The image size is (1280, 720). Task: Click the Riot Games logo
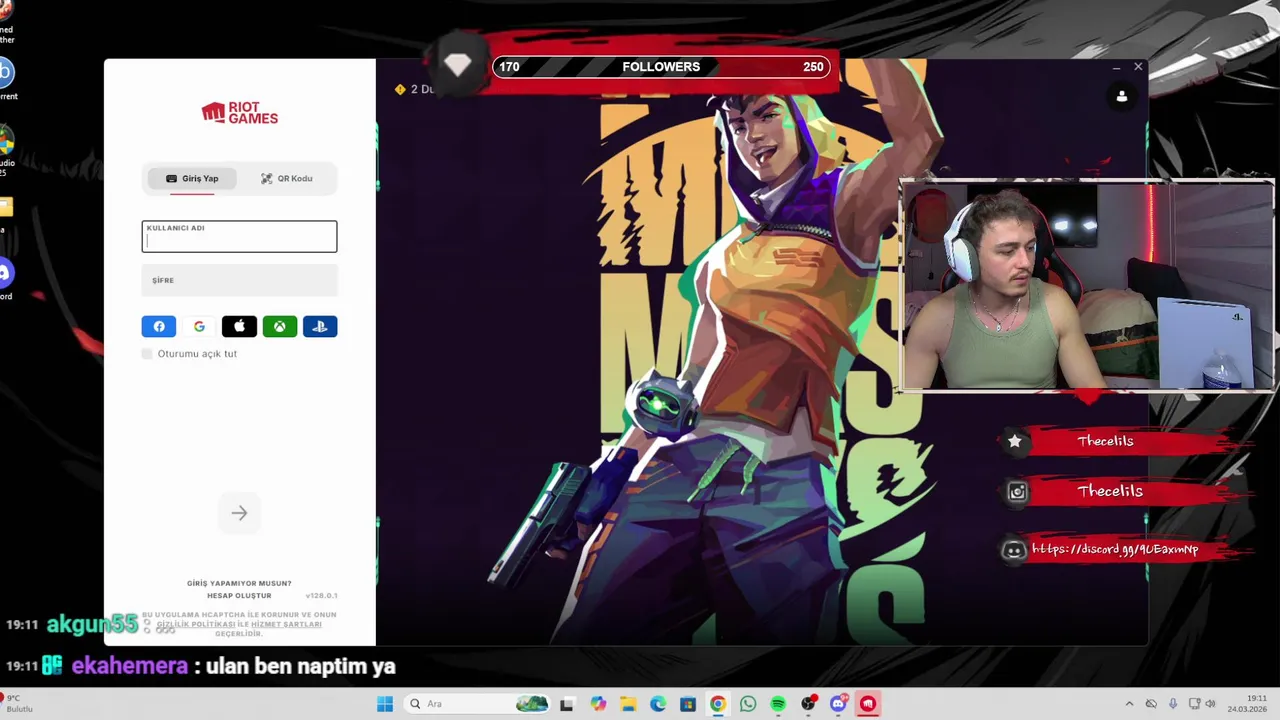[x=240, y=113]
